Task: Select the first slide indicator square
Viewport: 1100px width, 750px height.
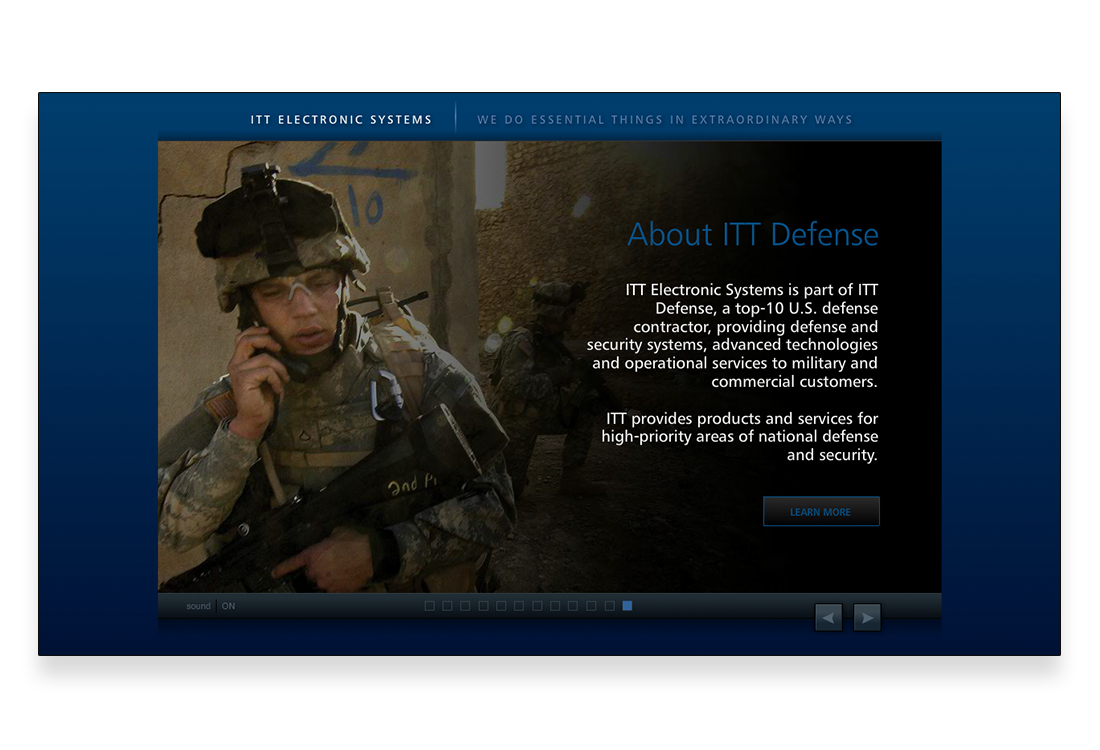Action: pyautogui.click(x=429, y=605)
